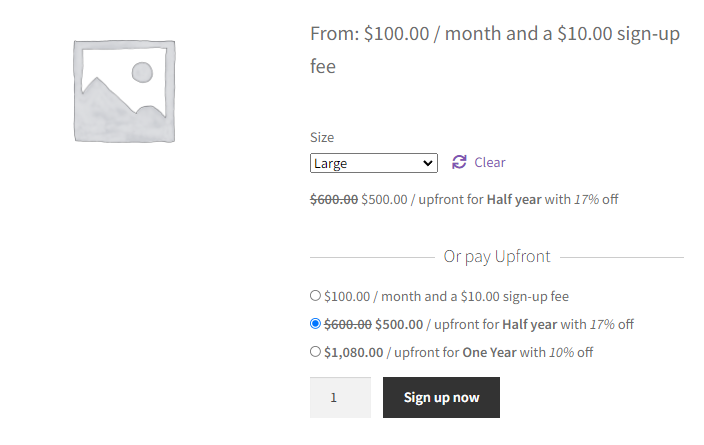Click the struck-through $600.00 price below Size
704x445 pixels.
[x=334, y=199]
